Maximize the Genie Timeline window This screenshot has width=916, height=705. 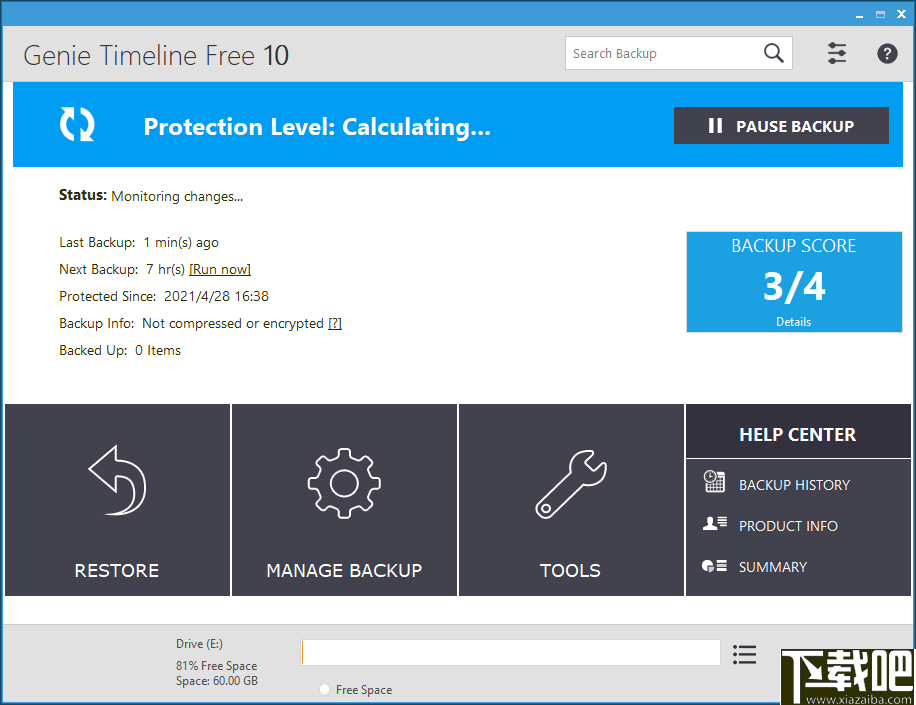(x=880, y=15)
